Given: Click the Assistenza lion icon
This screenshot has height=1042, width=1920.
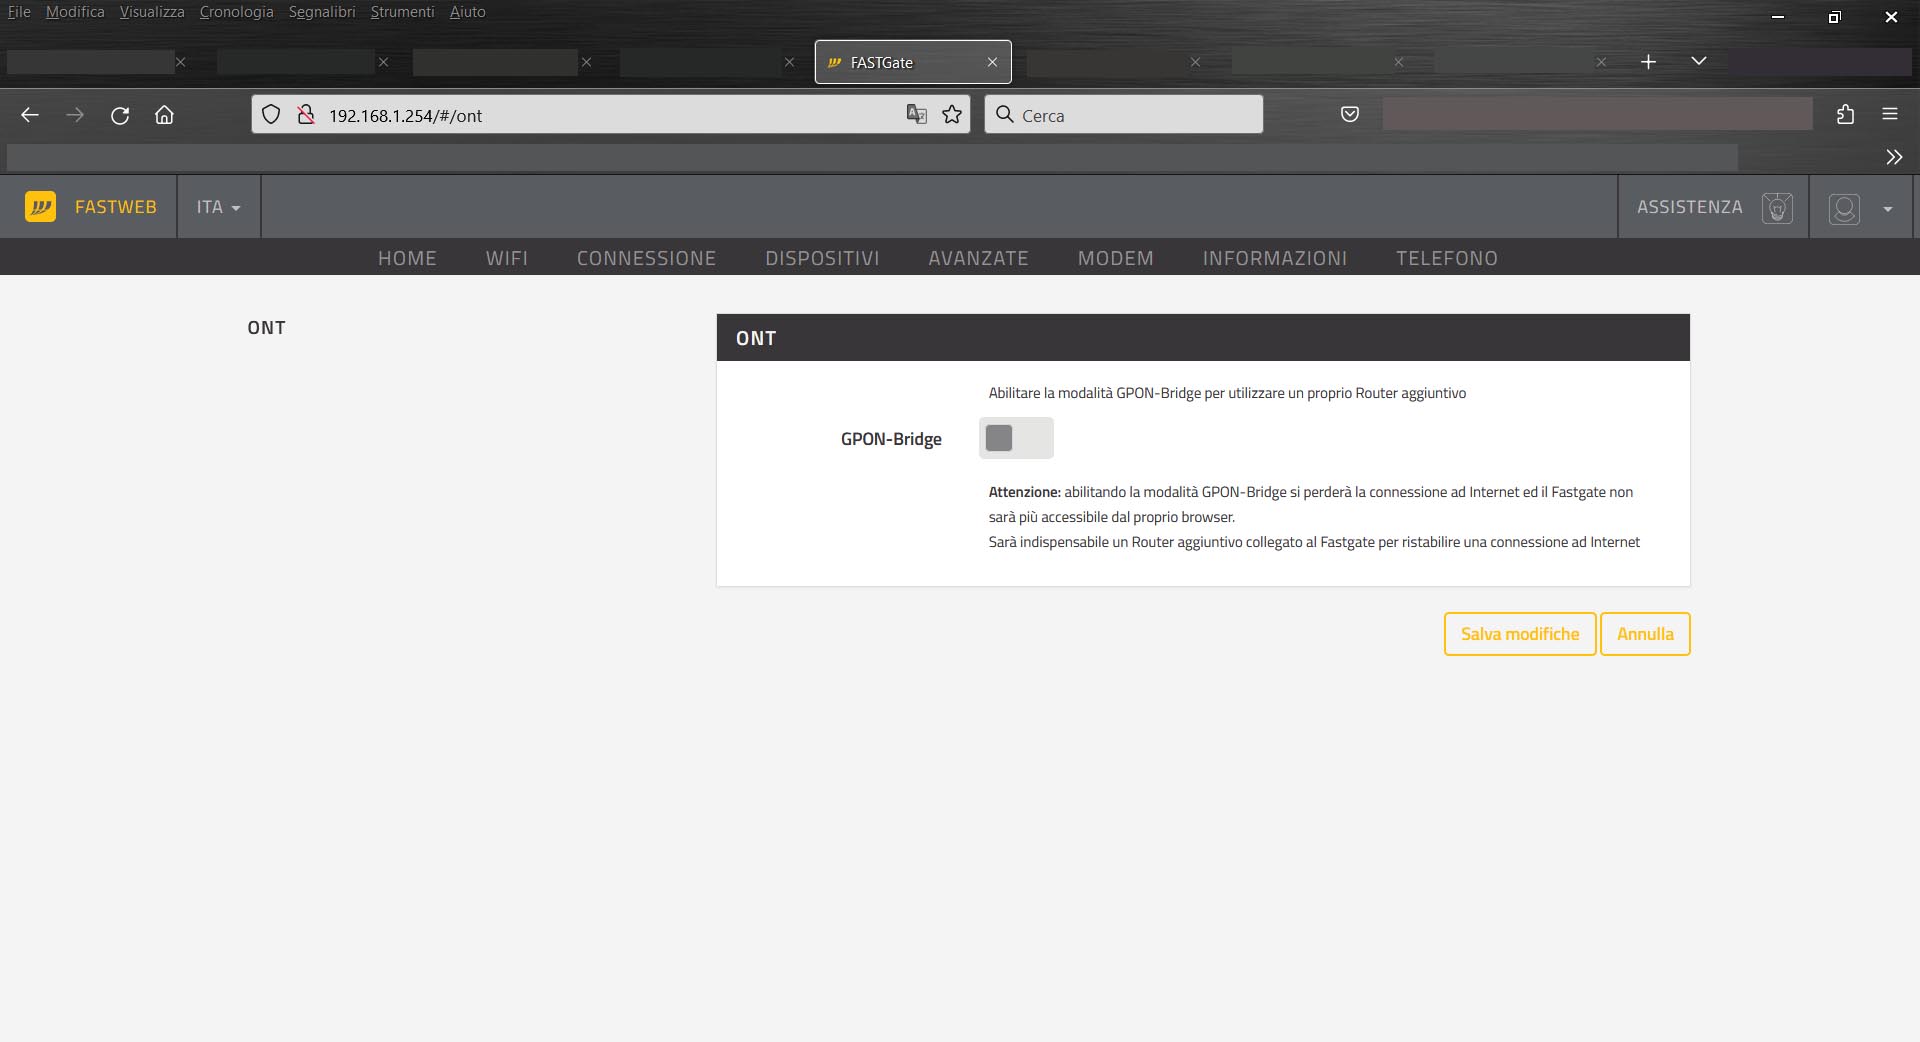Looking at the screenshot, I should pos(1777,207).
